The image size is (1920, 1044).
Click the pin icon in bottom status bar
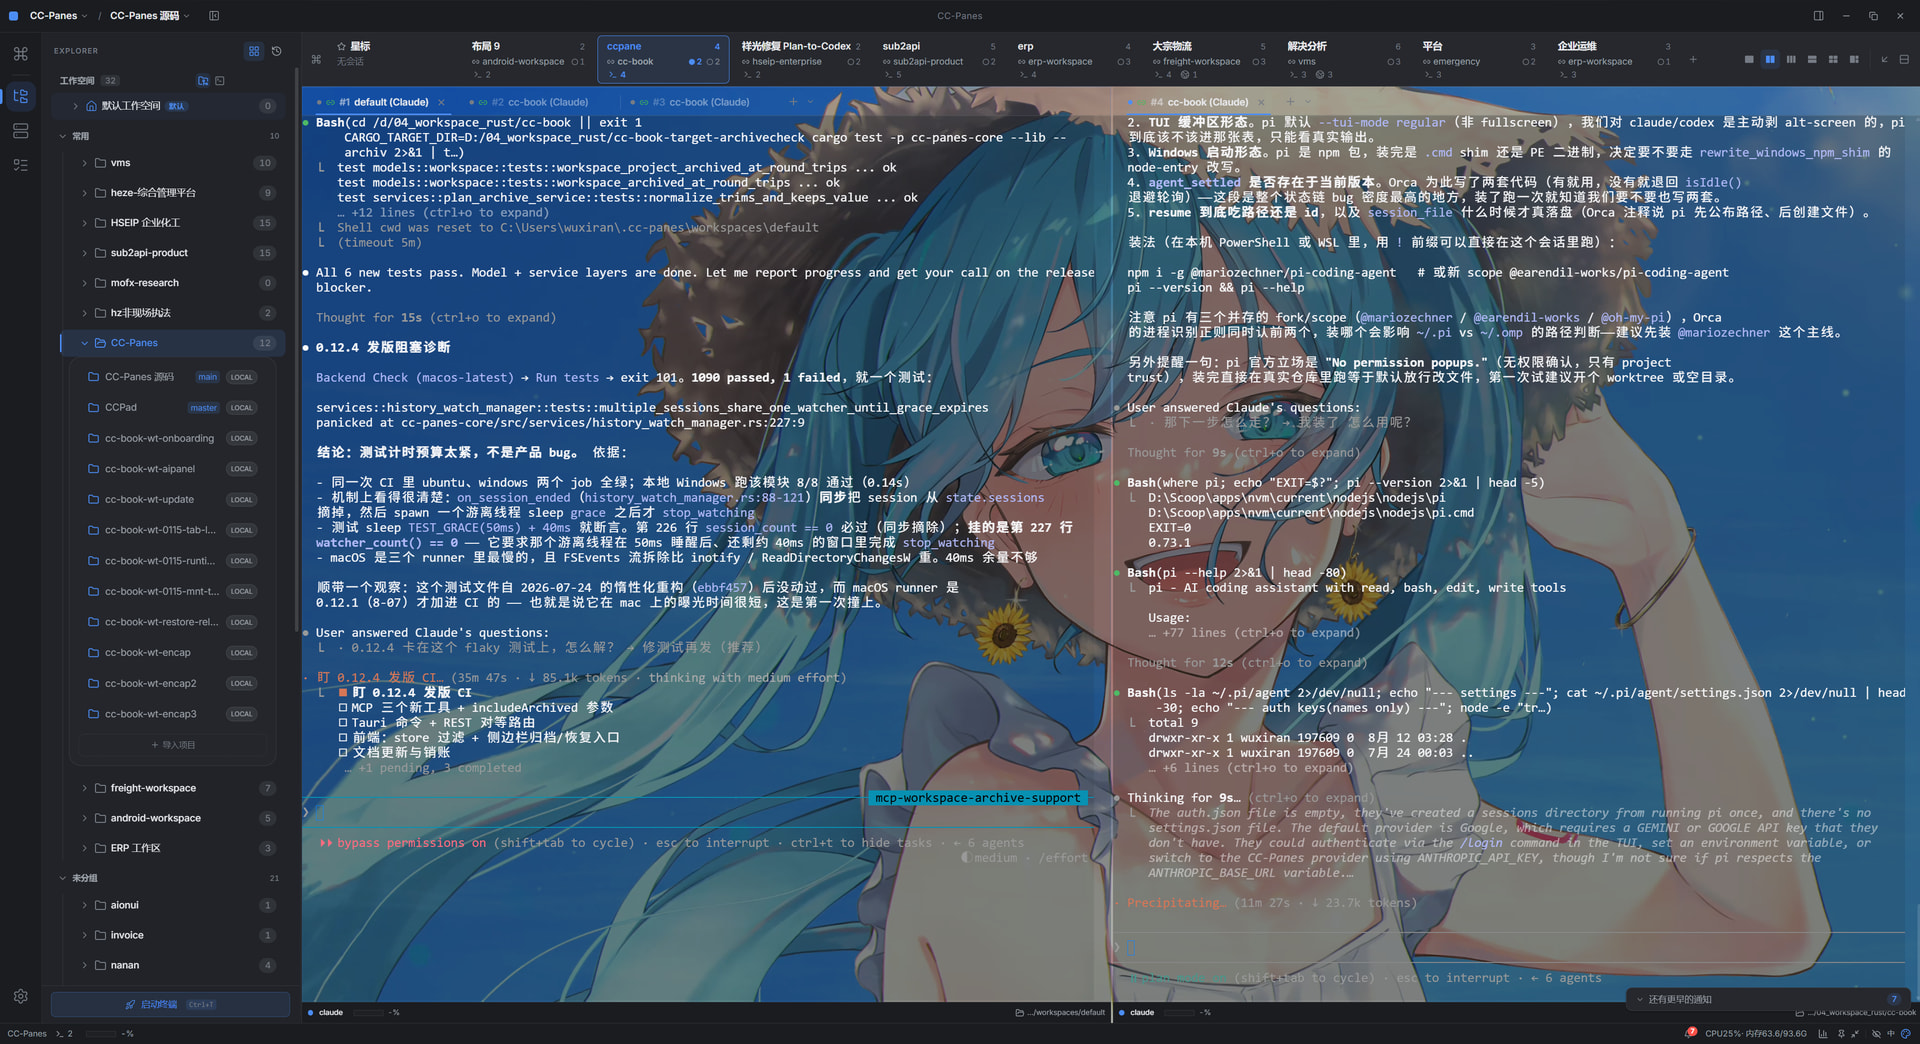1840,1034
